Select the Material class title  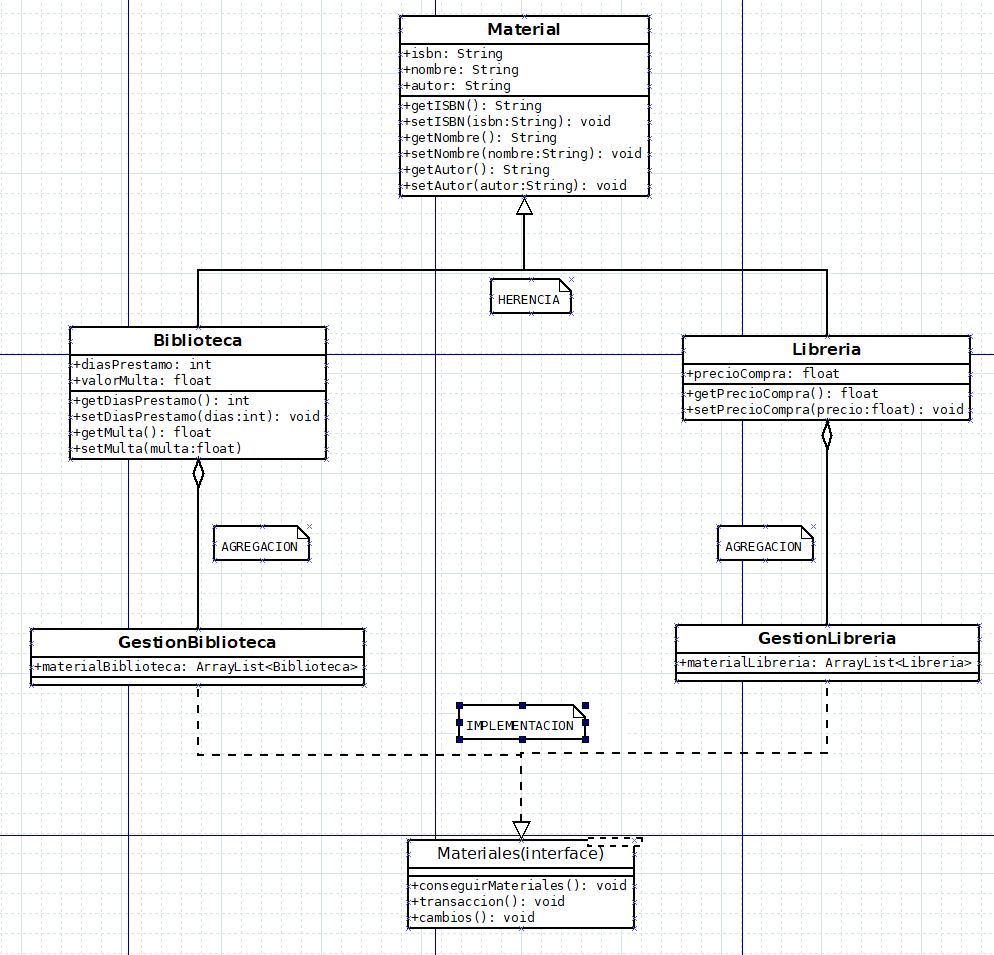point(524,30)
